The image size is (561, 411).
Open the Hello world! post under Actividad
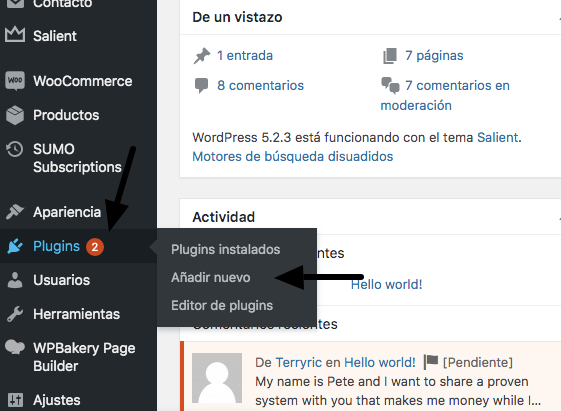click(386, 284)
